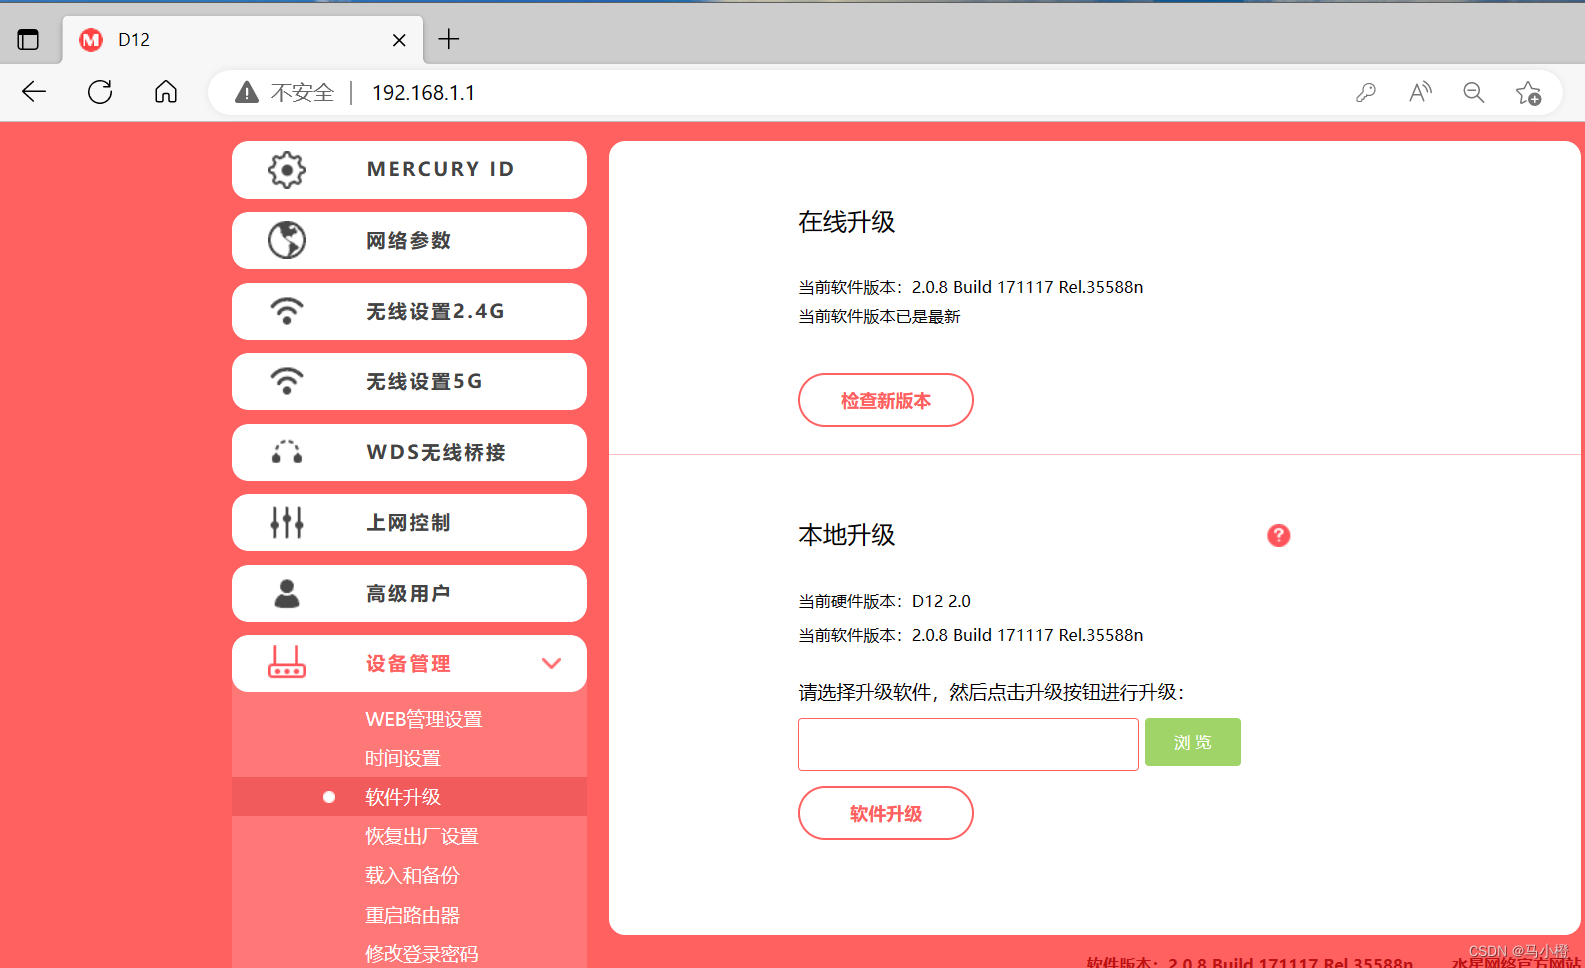
Task: Select 恢复出厂设置 submenu item
Action: tap(422, 836)
